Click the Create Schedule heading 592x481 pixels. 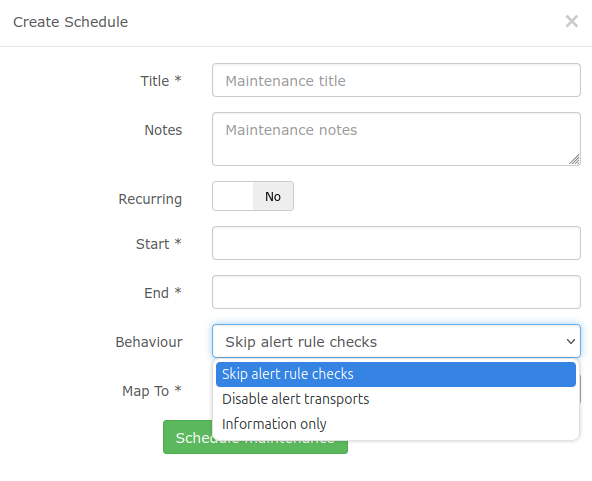[71, 22]
